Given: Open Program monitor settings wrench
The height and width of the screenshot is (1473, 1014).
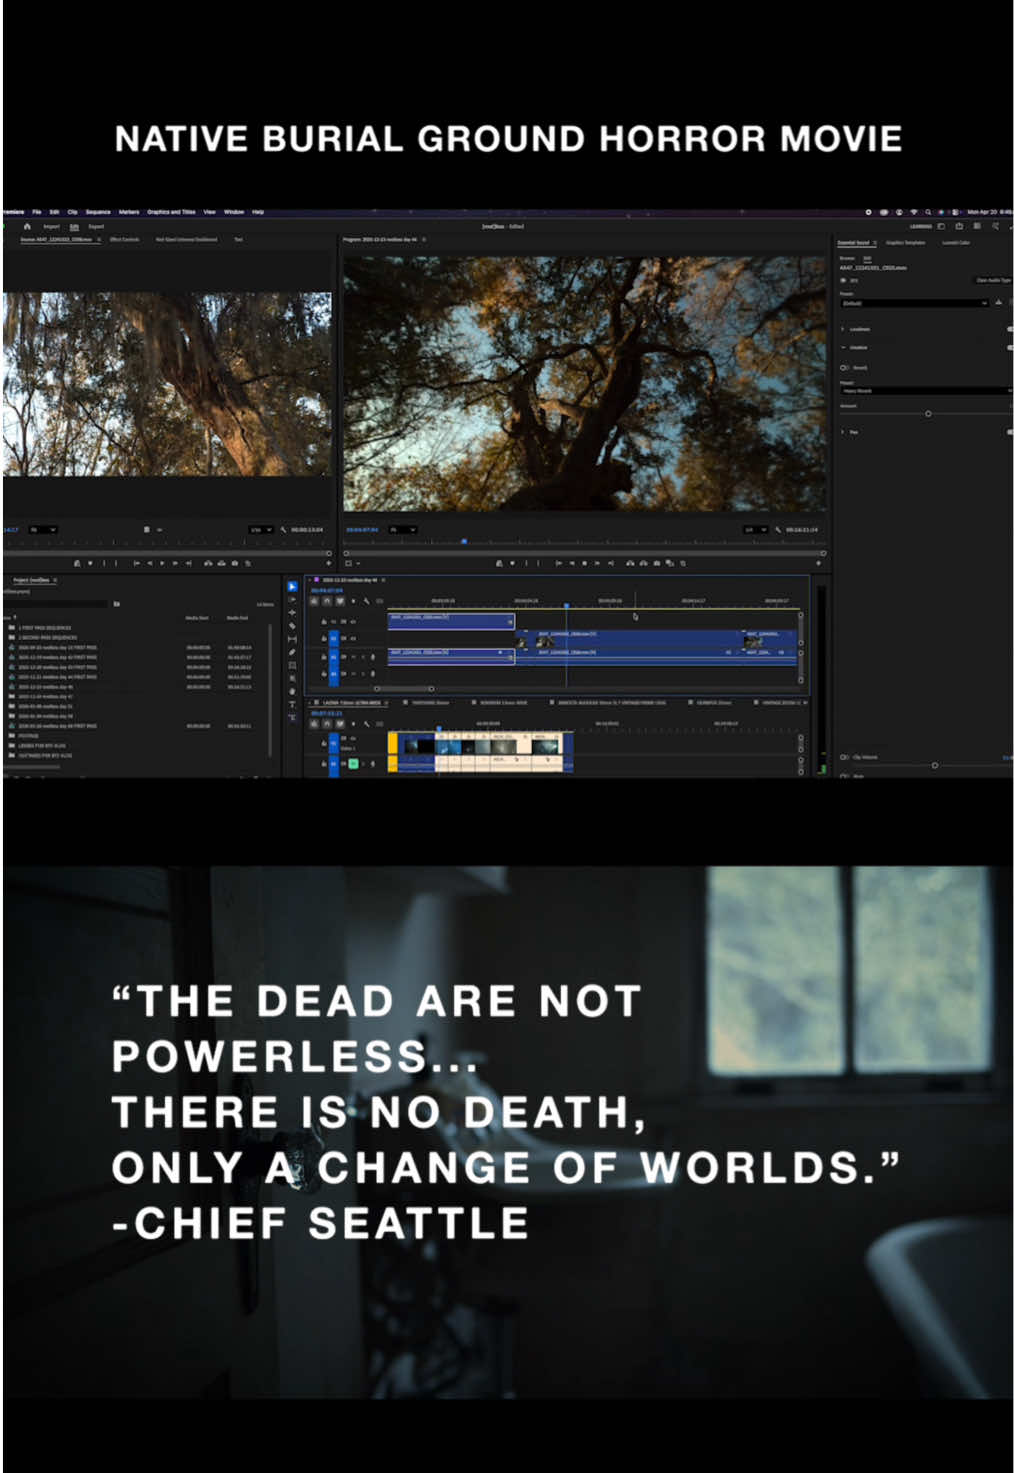Looking at the screenshot, I should pyautogui.click(x=777, y=529).
